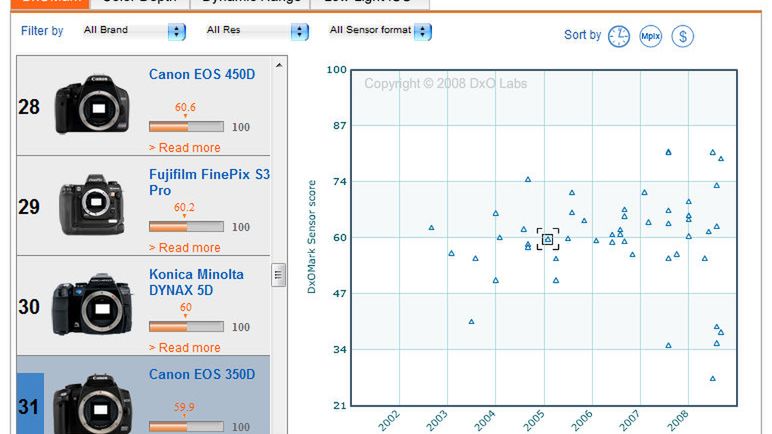Click Read more under Fujifilm FinePix S3 Pro
This screenshot has width=772, height=434.
point(185,248)
